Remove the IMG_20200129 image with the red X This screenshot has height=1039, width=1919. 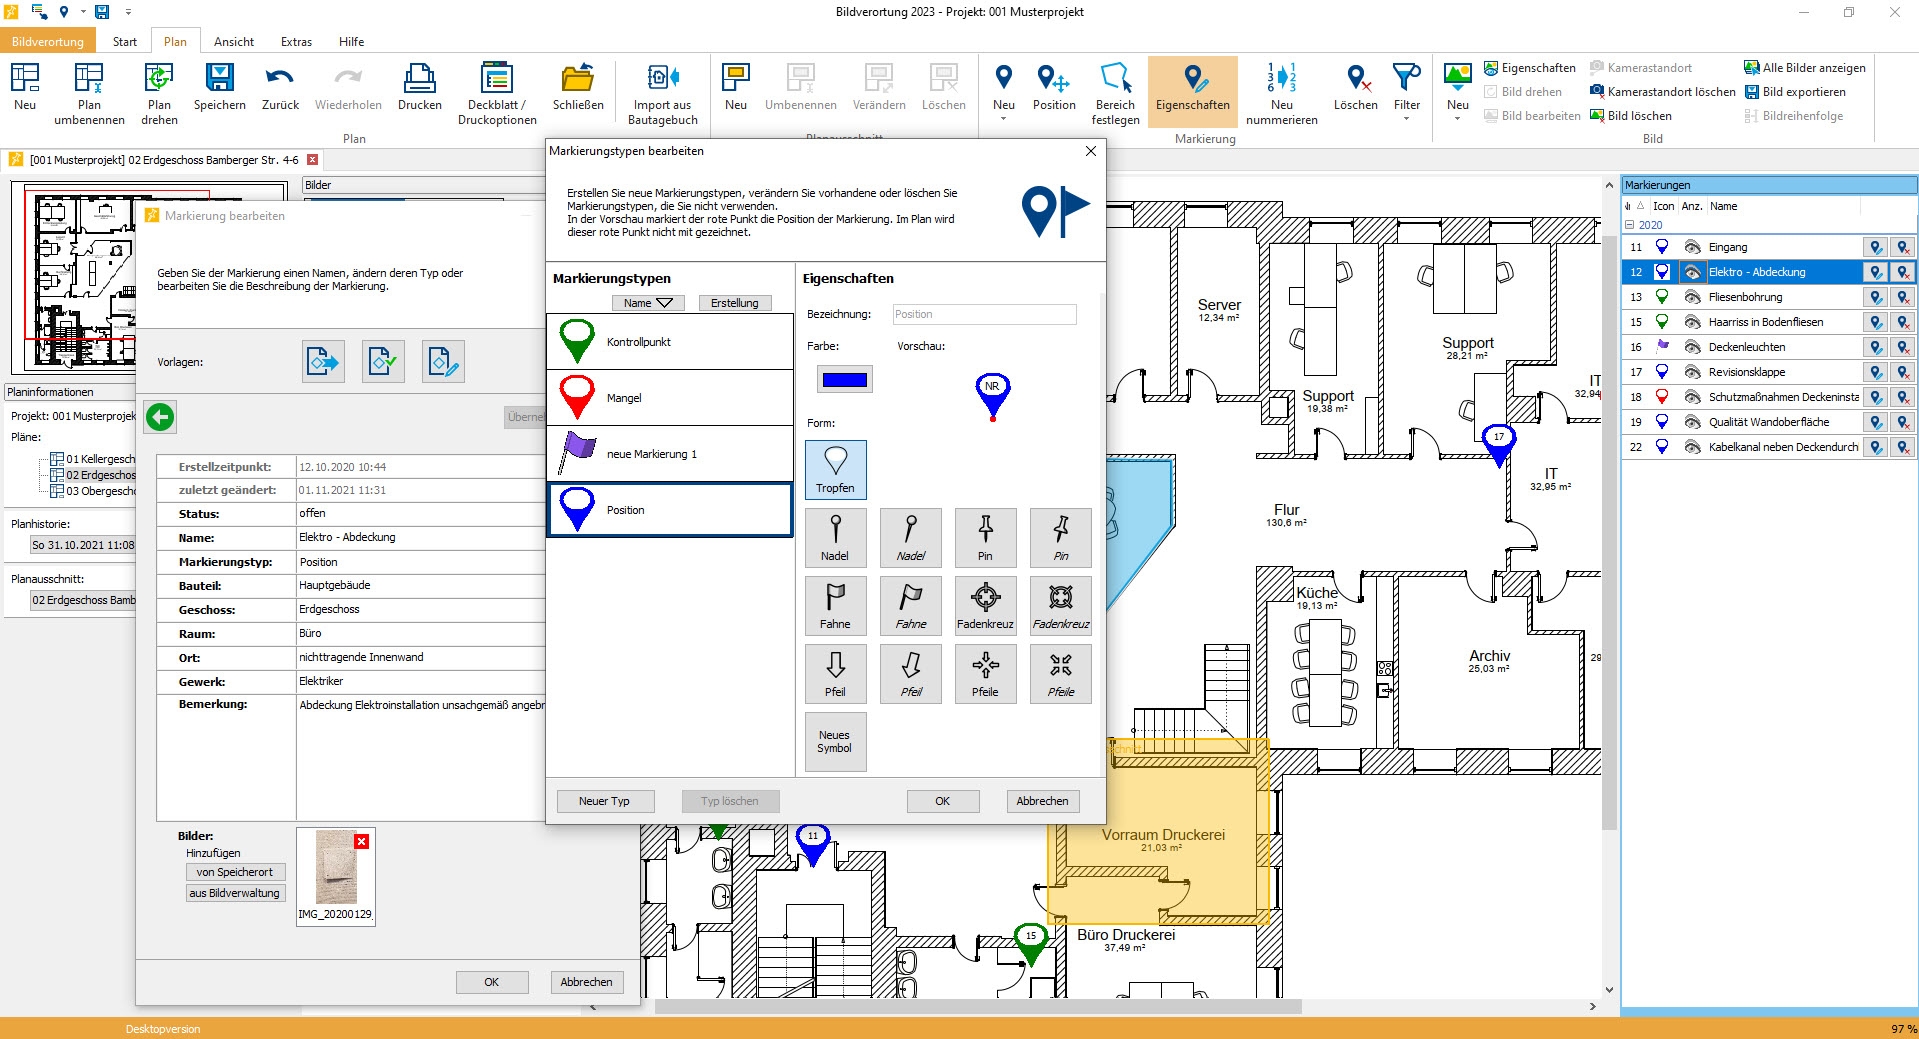pyautogui.click(x=362, y=842)
